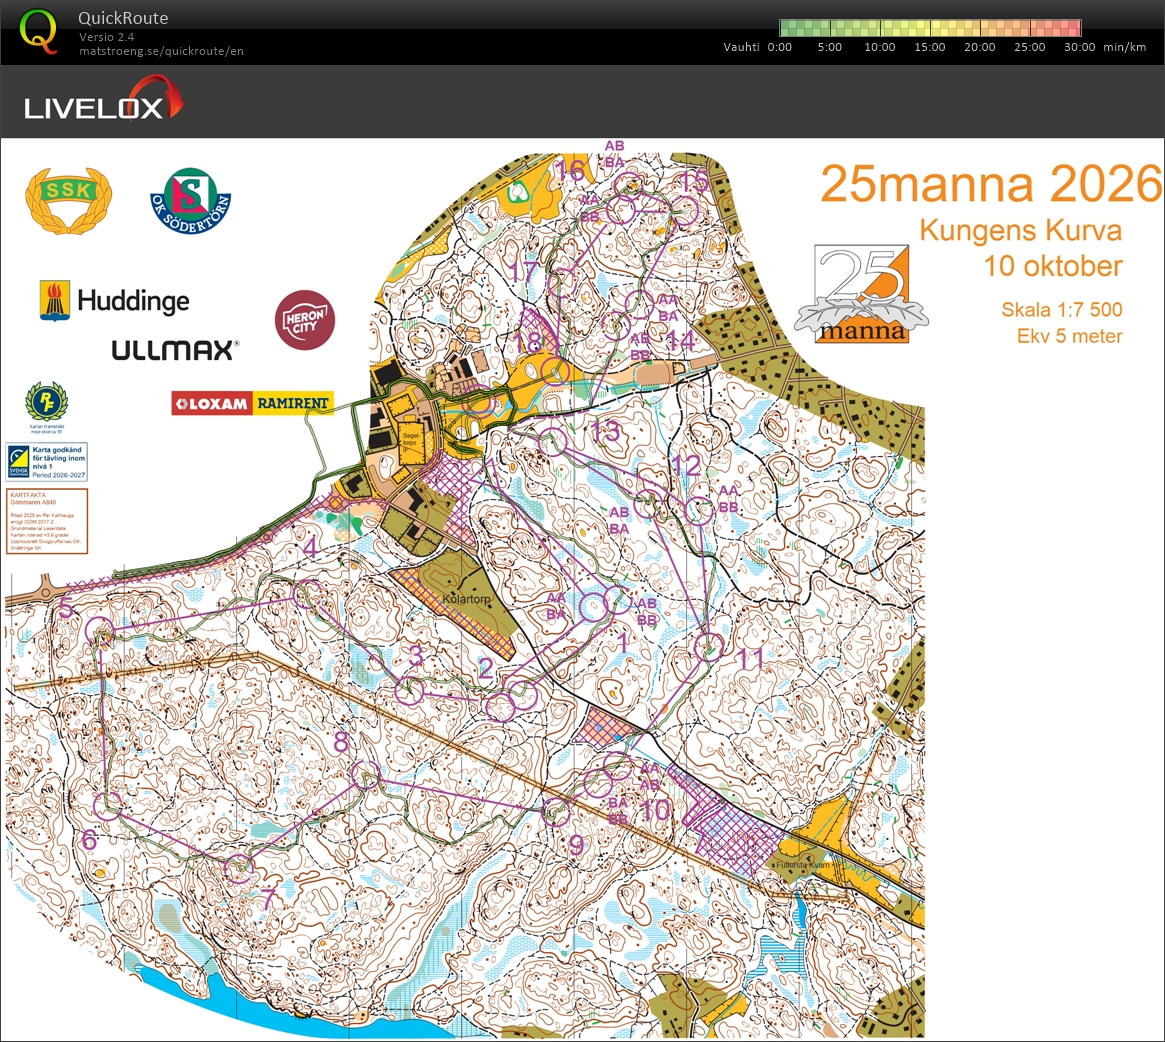The width and height of the screenshot is (1165, 1042).
Task: Click the control circle for control 9
Action: click(556, 811)
